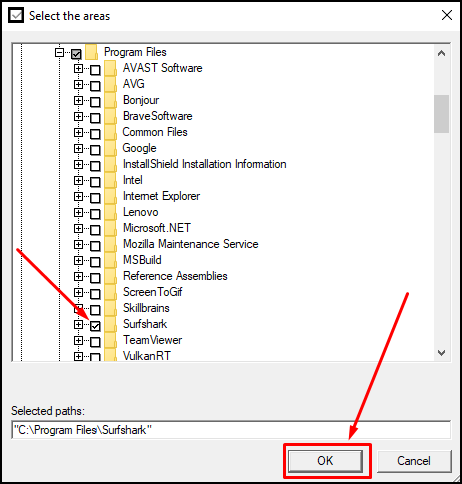
Task: Click the Cancel button
Action: click(x=414, y=461)
